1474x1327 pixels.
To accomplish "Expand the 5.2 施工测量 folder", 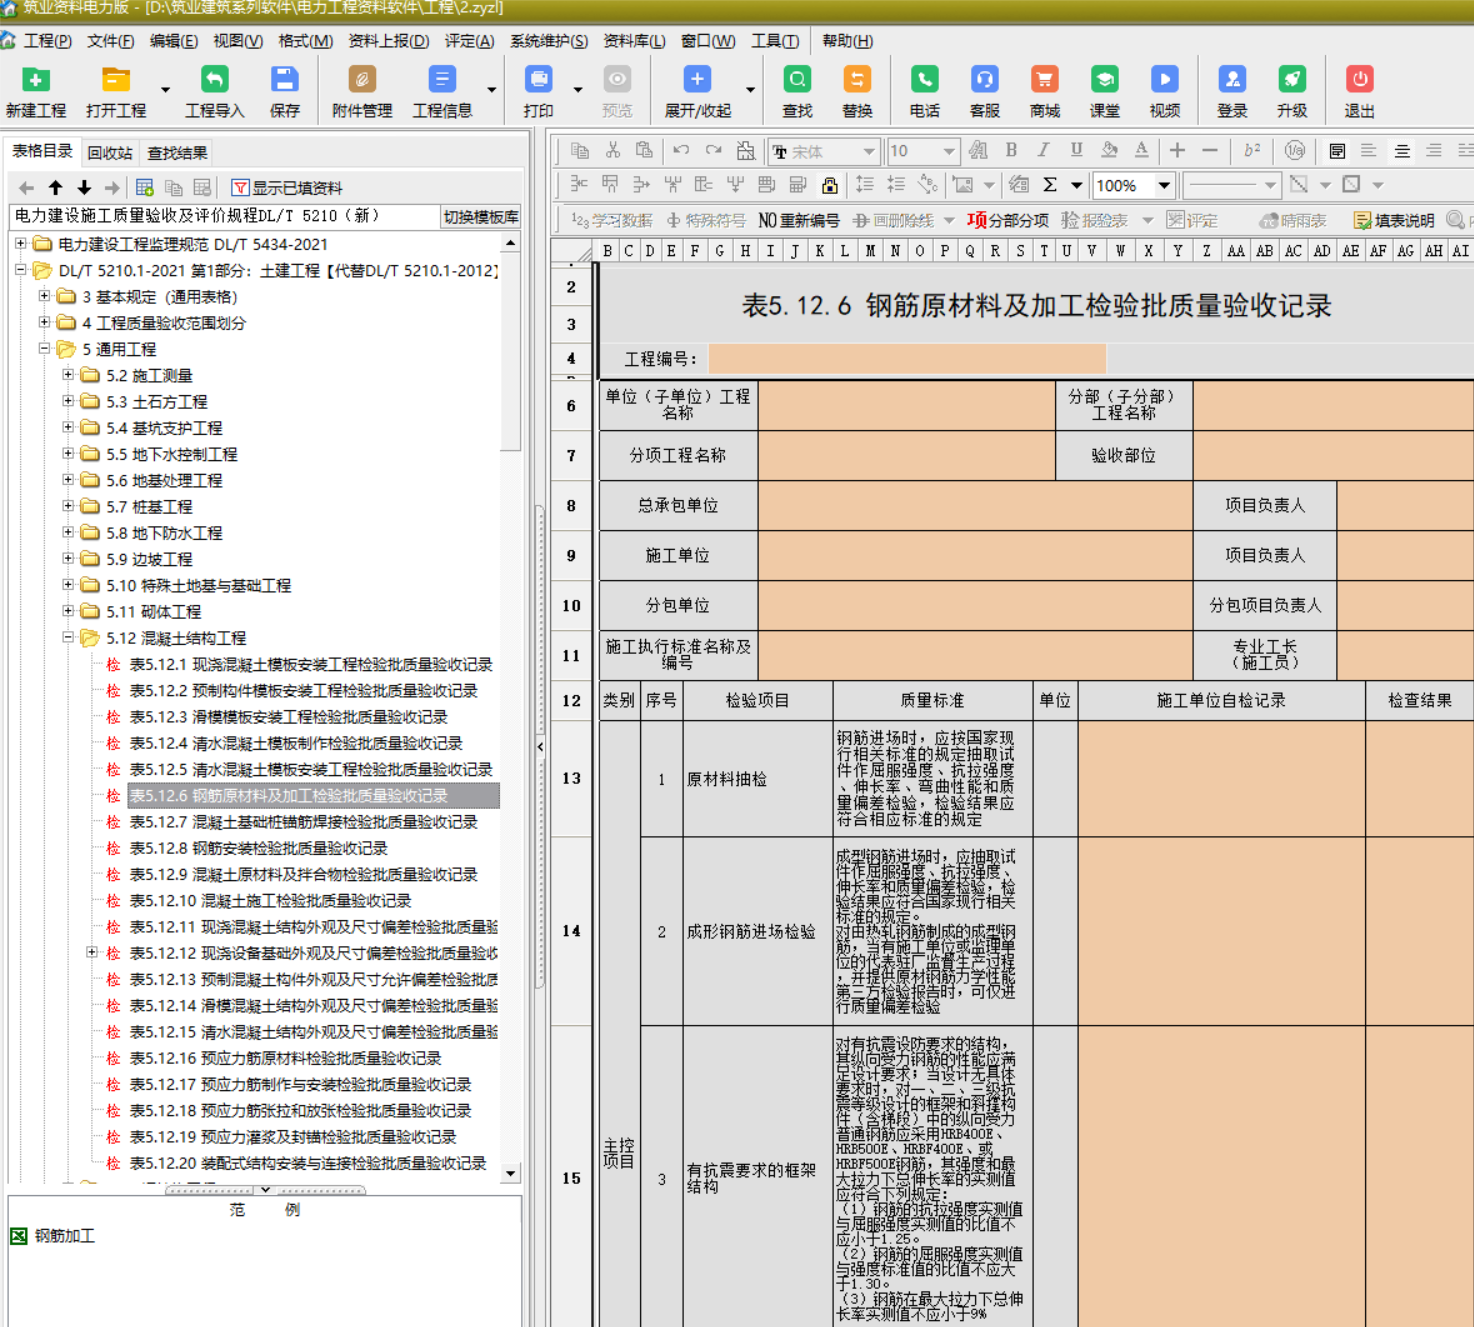I will point(68,374).
